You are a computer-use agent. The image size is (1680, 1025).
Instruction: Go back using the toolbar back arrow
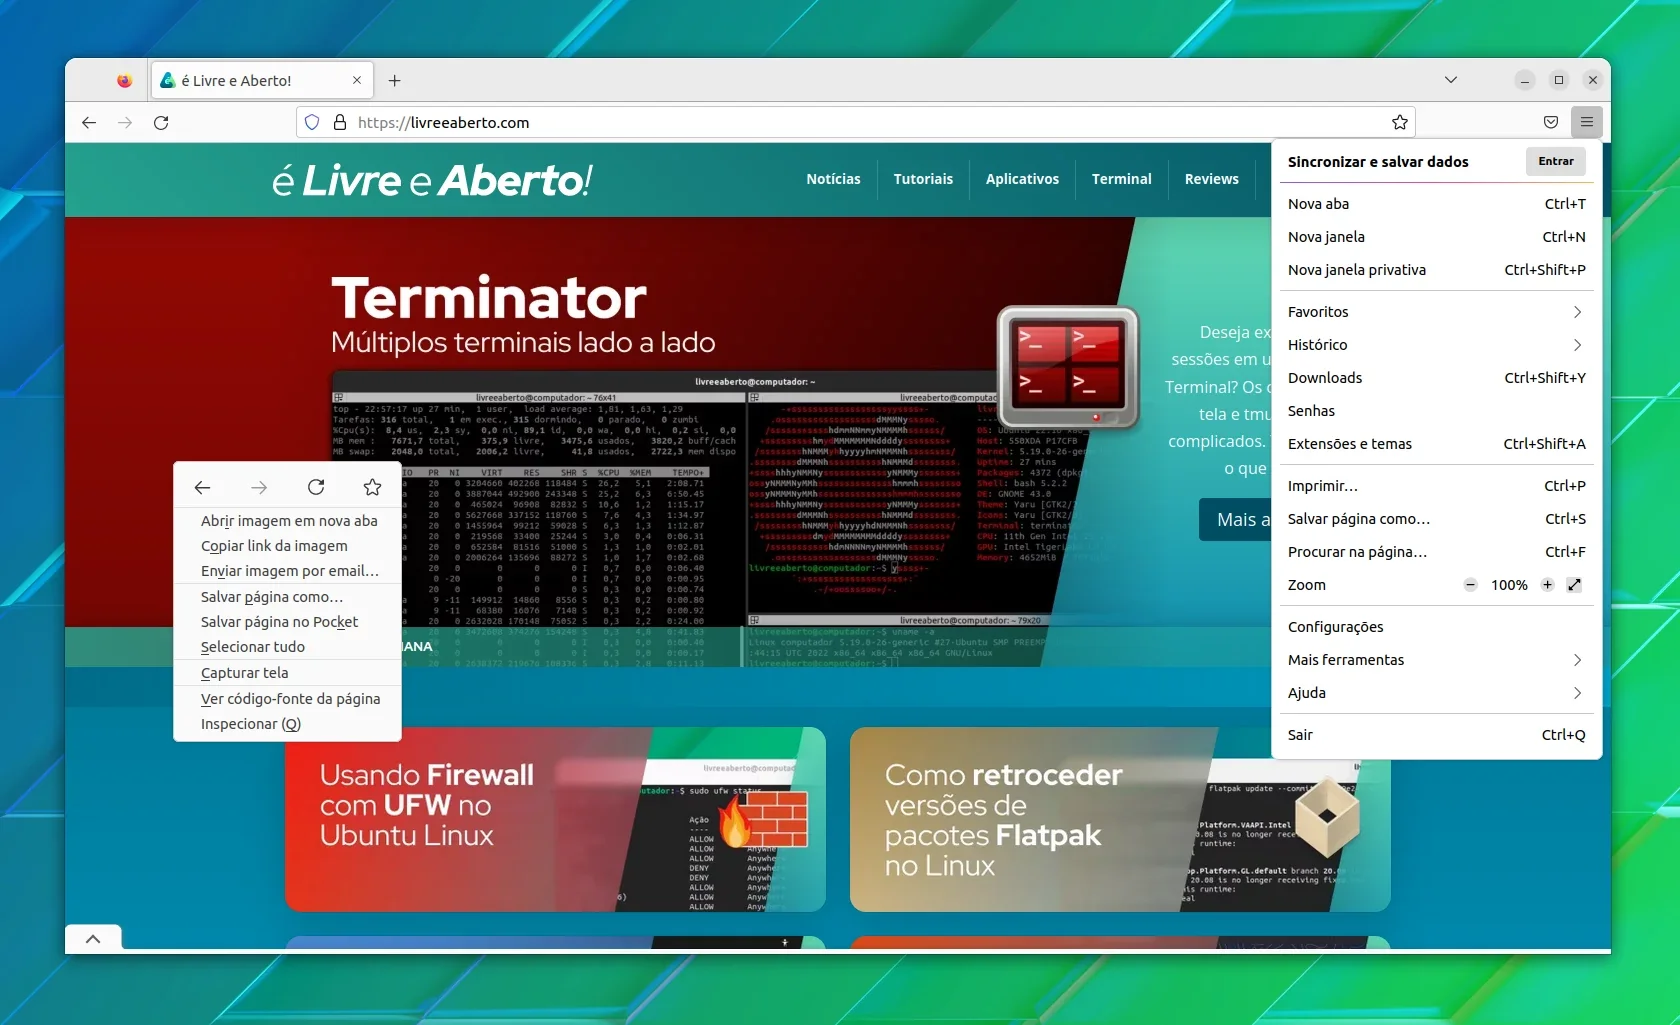point(89,123)
